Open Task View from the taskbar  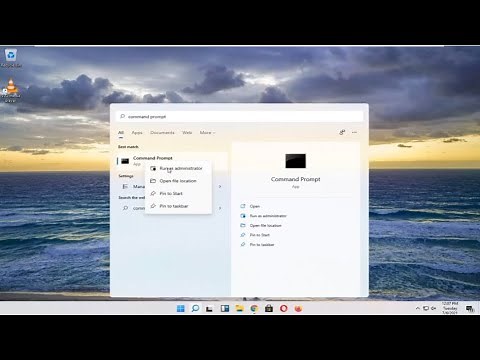tap(209, 309)
